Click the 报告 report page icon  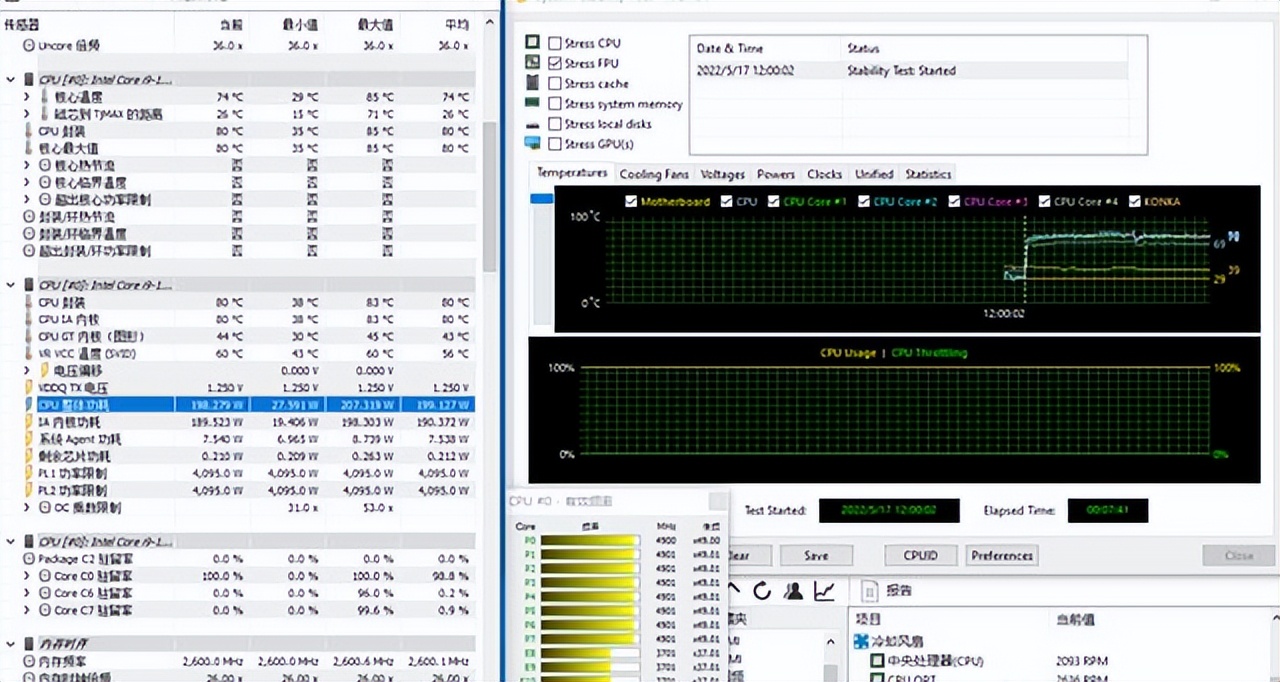[869, 591]
